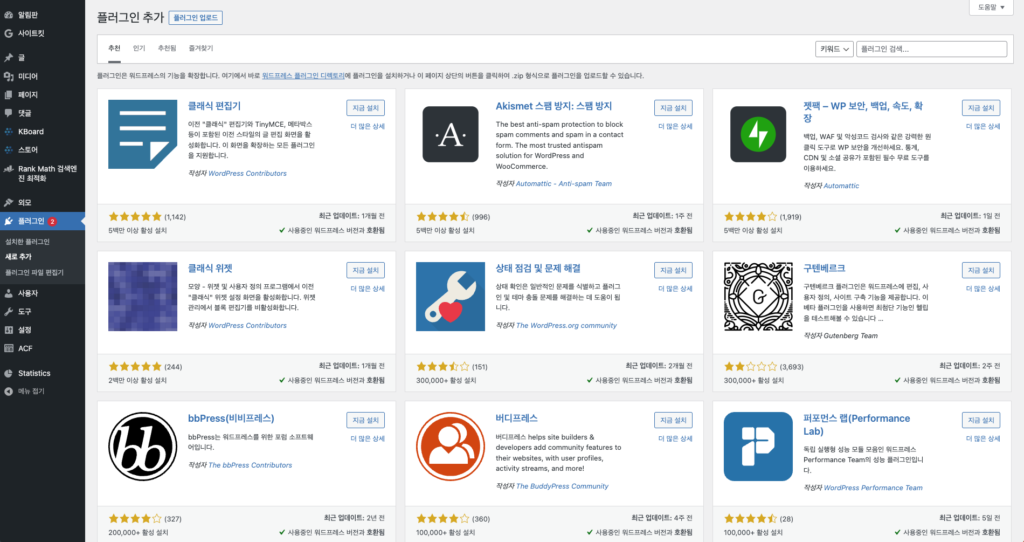Open the 알림판 dashboard icon in sidebar
Screen dimensions: 1024x542
pos(8,14)
